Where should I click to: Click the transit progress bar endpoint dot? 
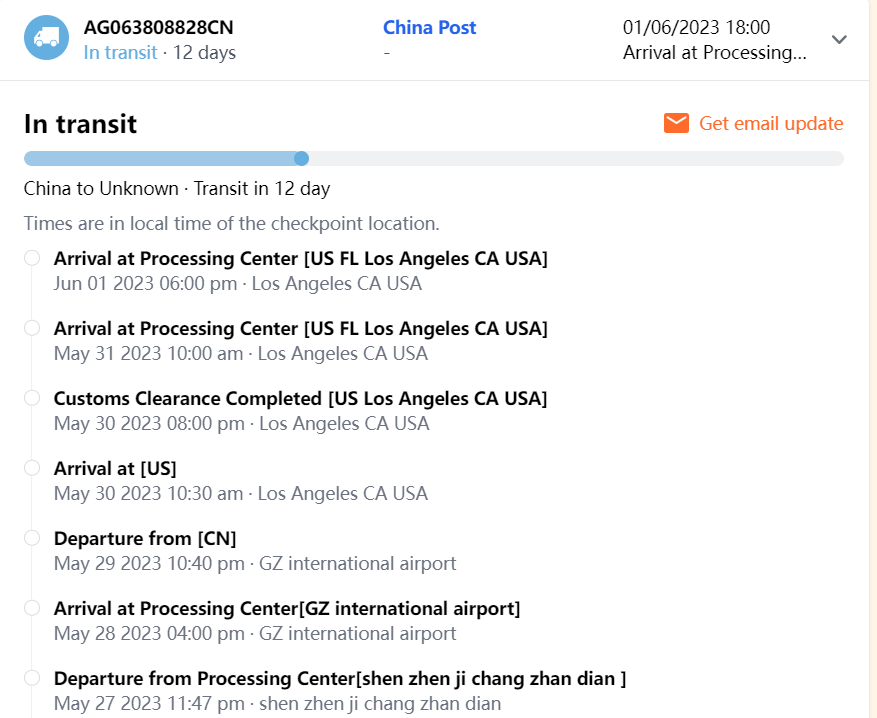pyautogui.click(x=302, y=158)
